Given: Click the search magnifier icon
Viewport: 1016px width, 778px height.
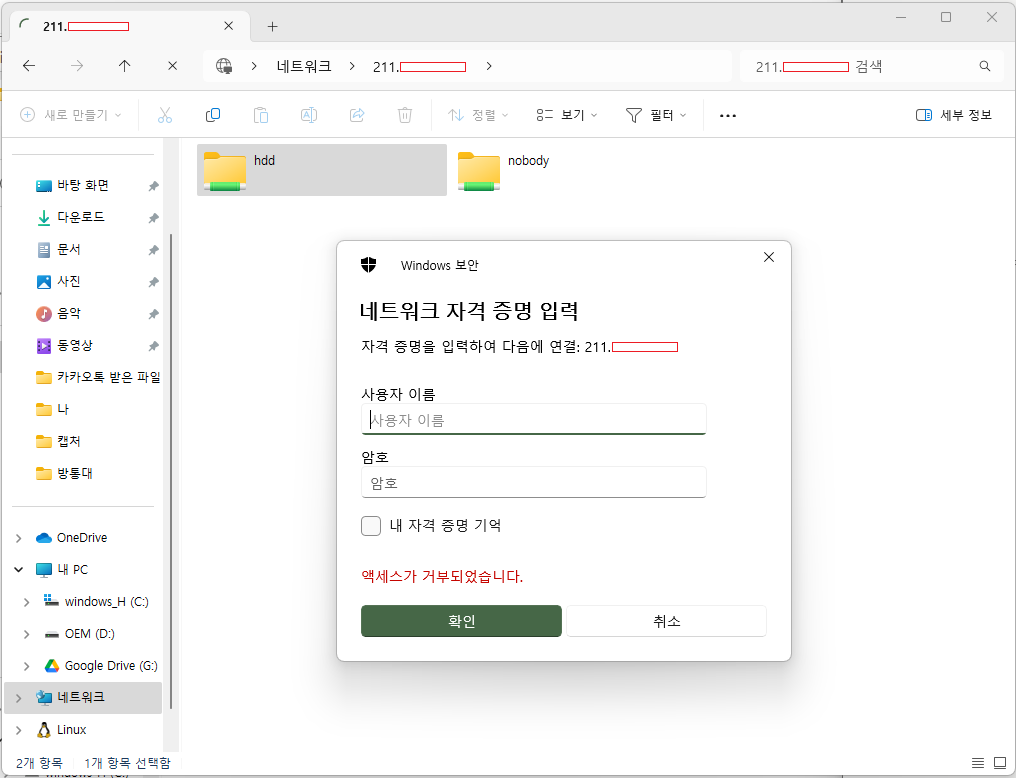Looking at the screenshot, I should [984, 66].
